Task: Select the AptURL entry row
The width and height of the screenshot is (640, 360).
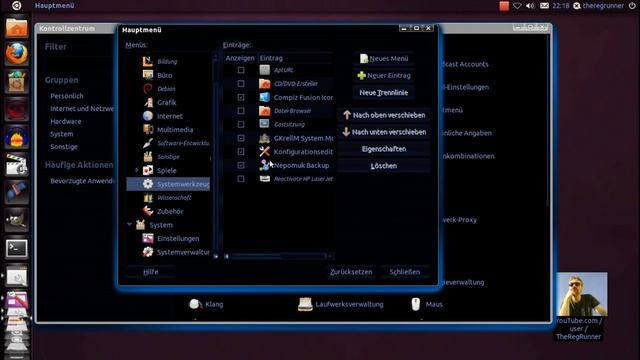Action: pyautogui.click(x=279, y=70)
